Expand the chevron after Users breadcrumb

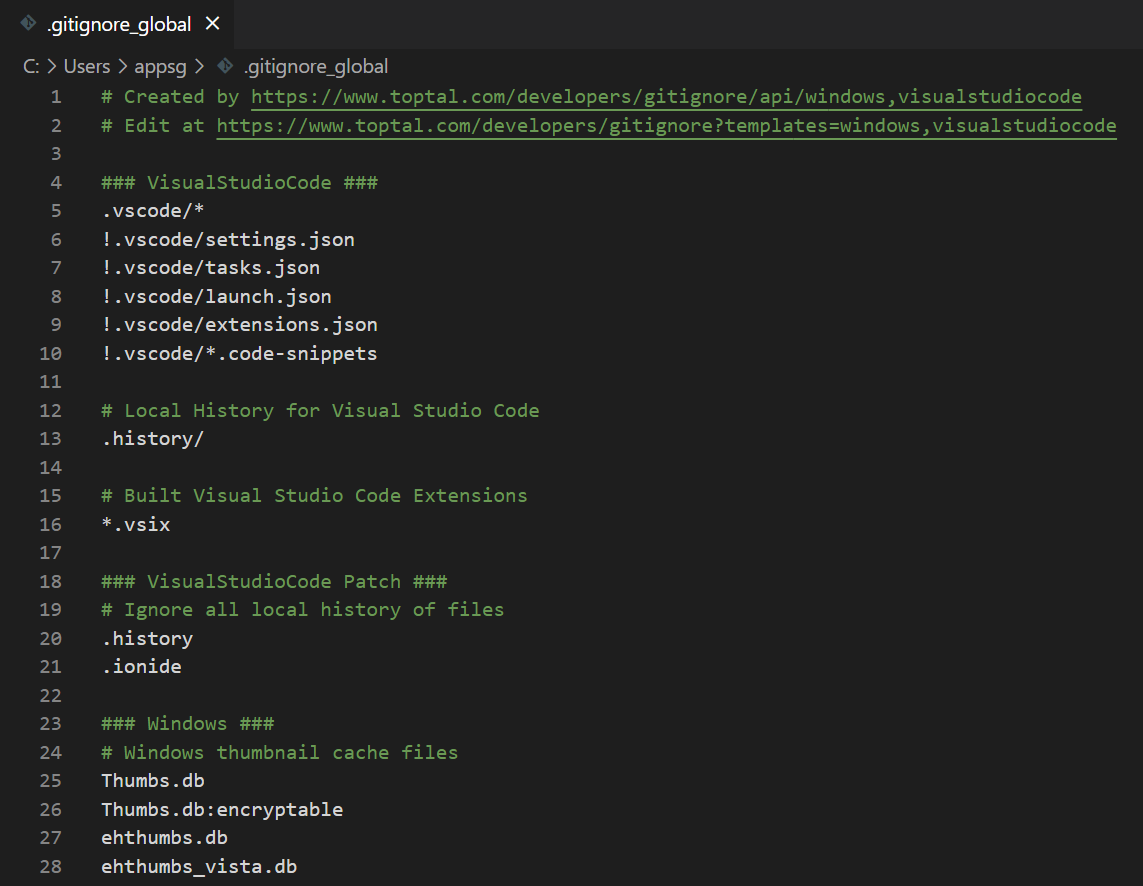[121, 66]
